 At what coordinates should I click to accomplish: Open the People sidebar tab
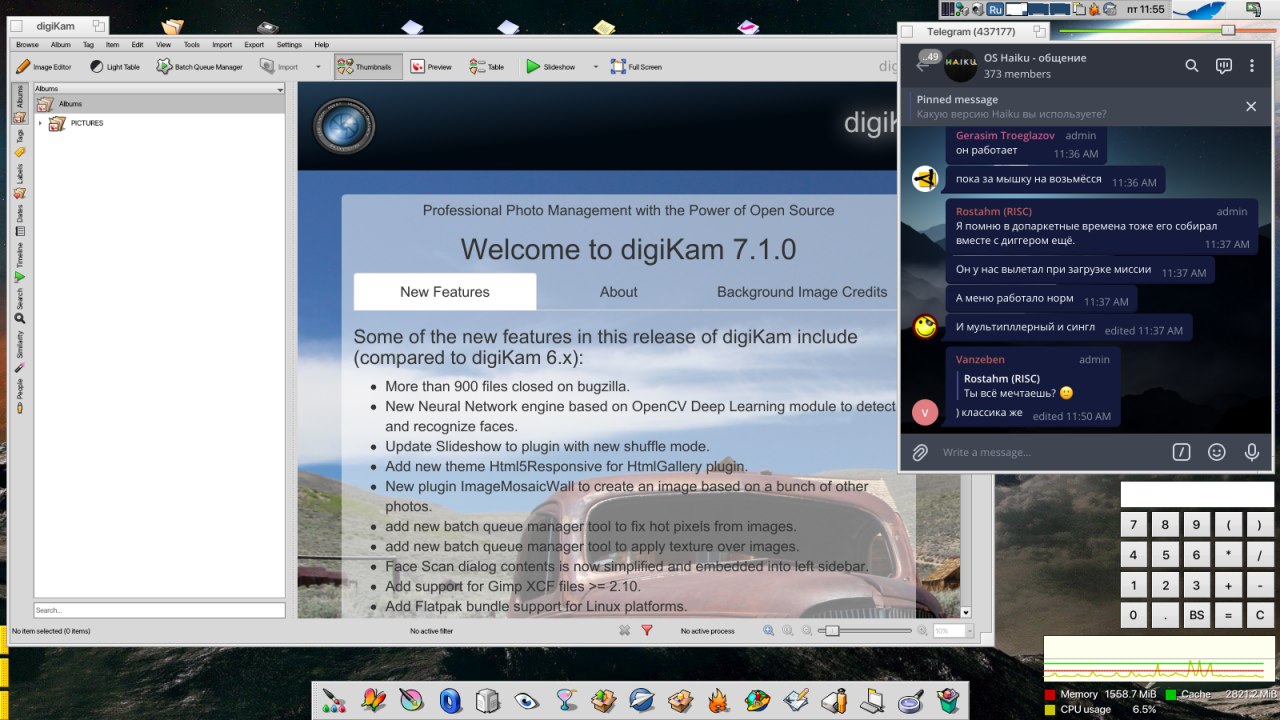click(x=19, y=395)
